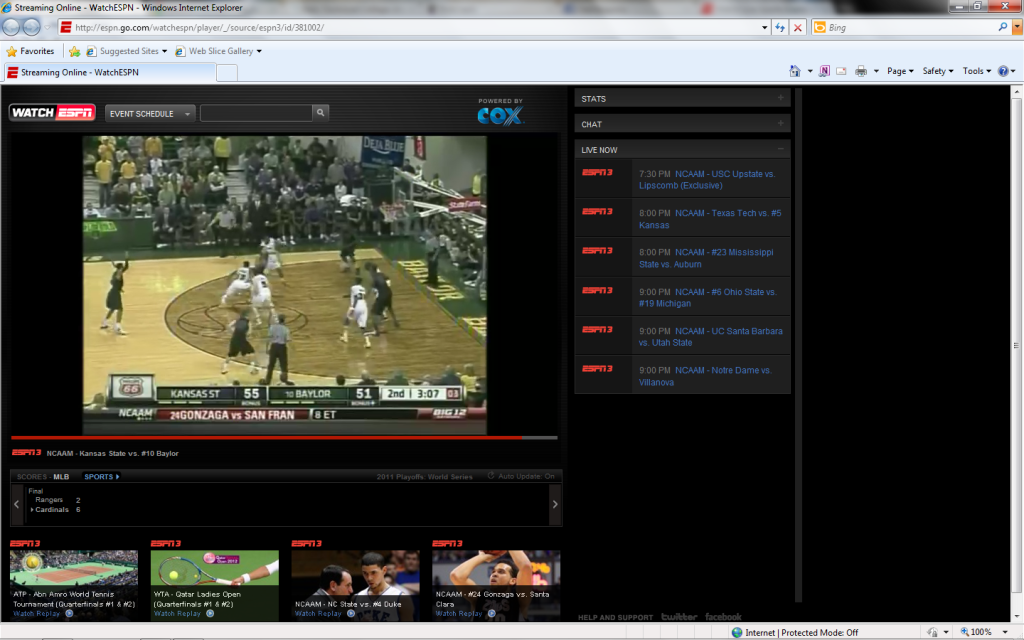Open the zoom level dropdown arrow
1024x640 pixels.
(x=1005, y=632)
